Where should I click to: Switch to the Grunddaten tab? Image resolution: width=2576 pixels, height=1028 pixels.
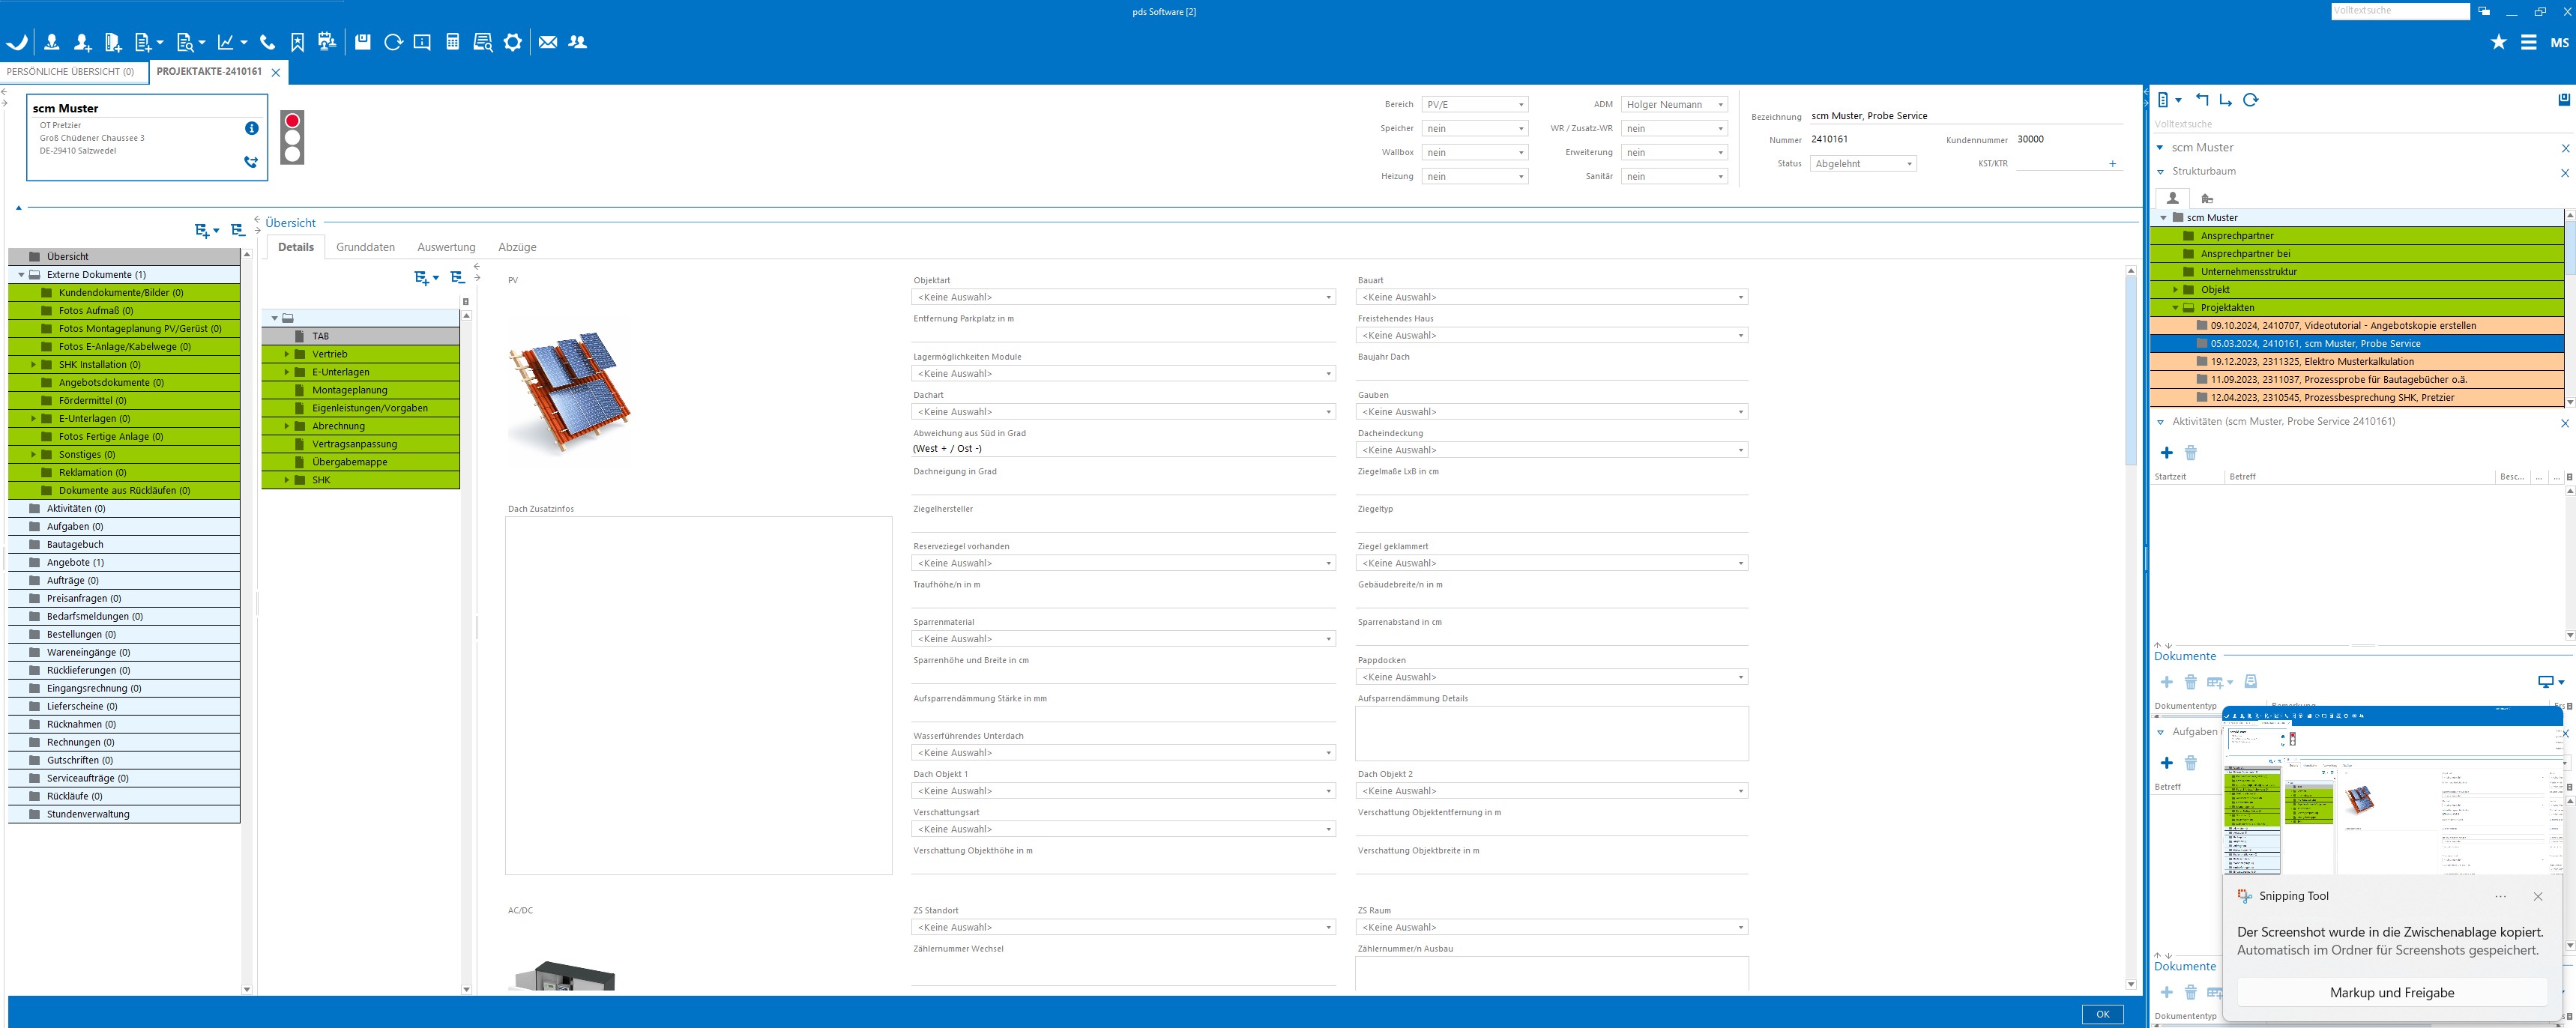(x=365, y=247)
